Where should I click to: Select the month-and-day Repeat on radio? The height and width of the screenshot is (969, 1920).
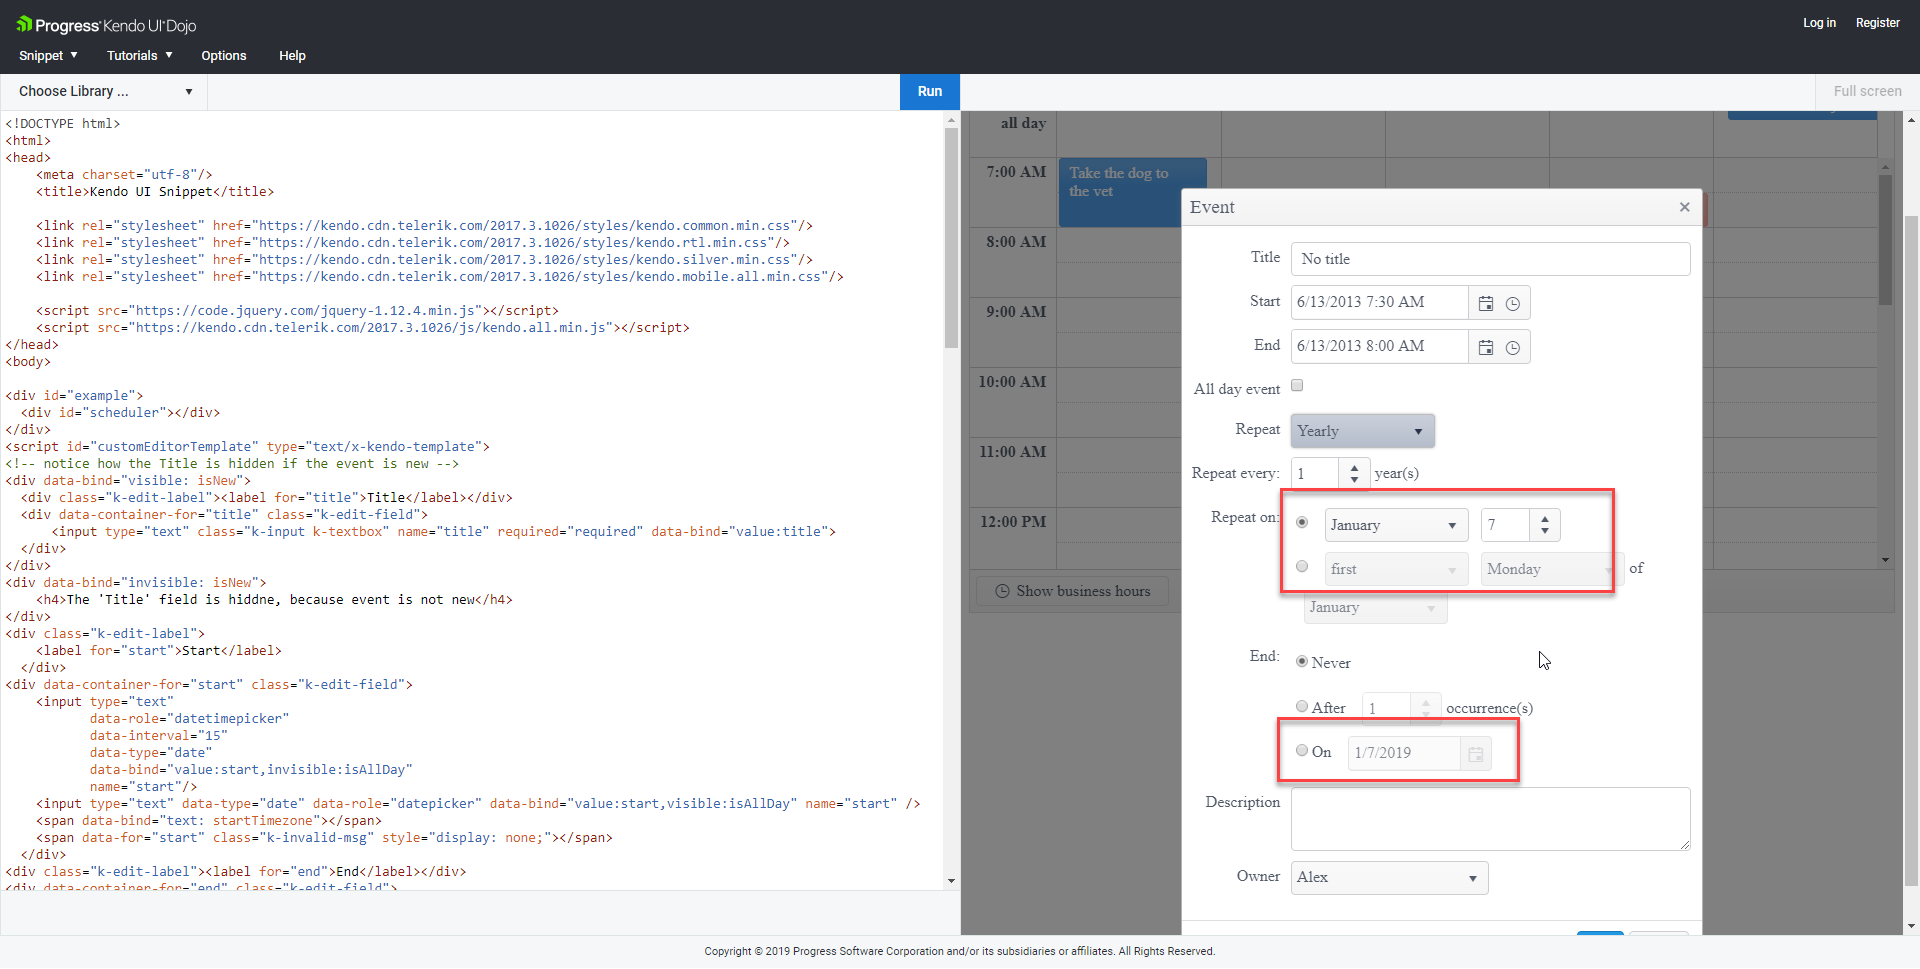coord(1302,522)
